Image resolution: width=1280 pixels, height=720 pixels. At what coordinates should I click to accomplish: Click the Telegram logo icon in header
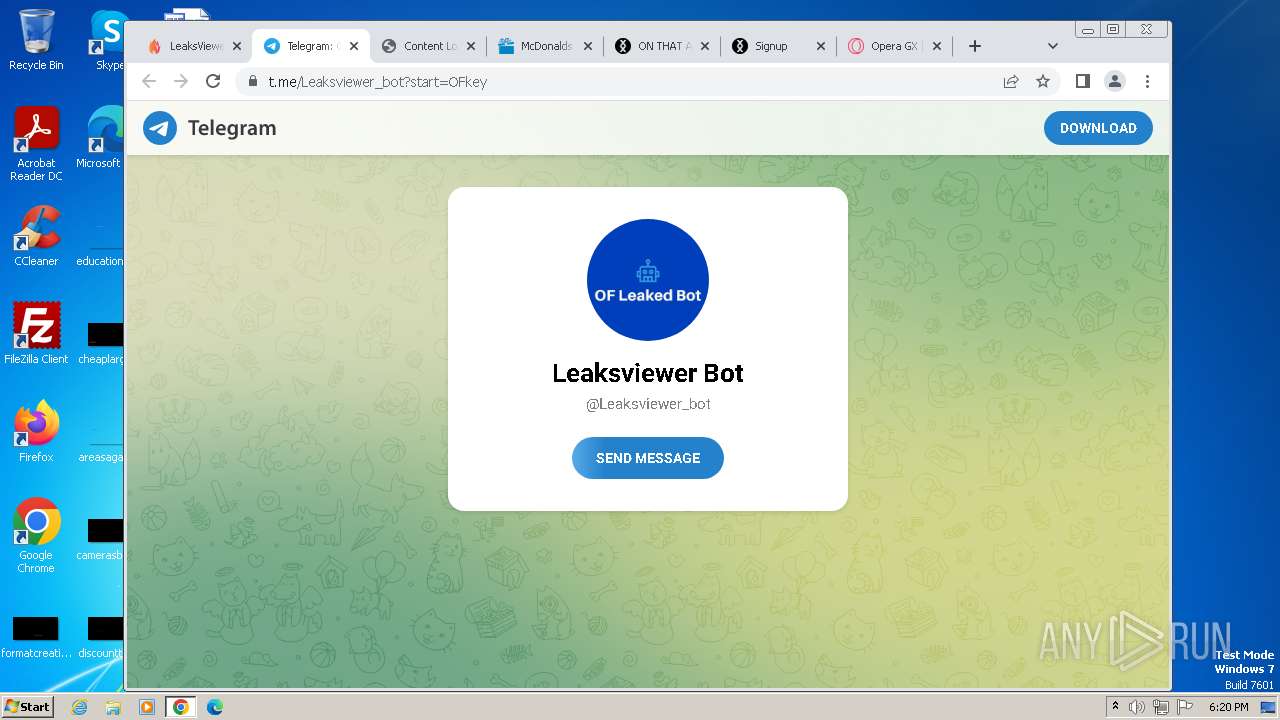coord(160,128)
